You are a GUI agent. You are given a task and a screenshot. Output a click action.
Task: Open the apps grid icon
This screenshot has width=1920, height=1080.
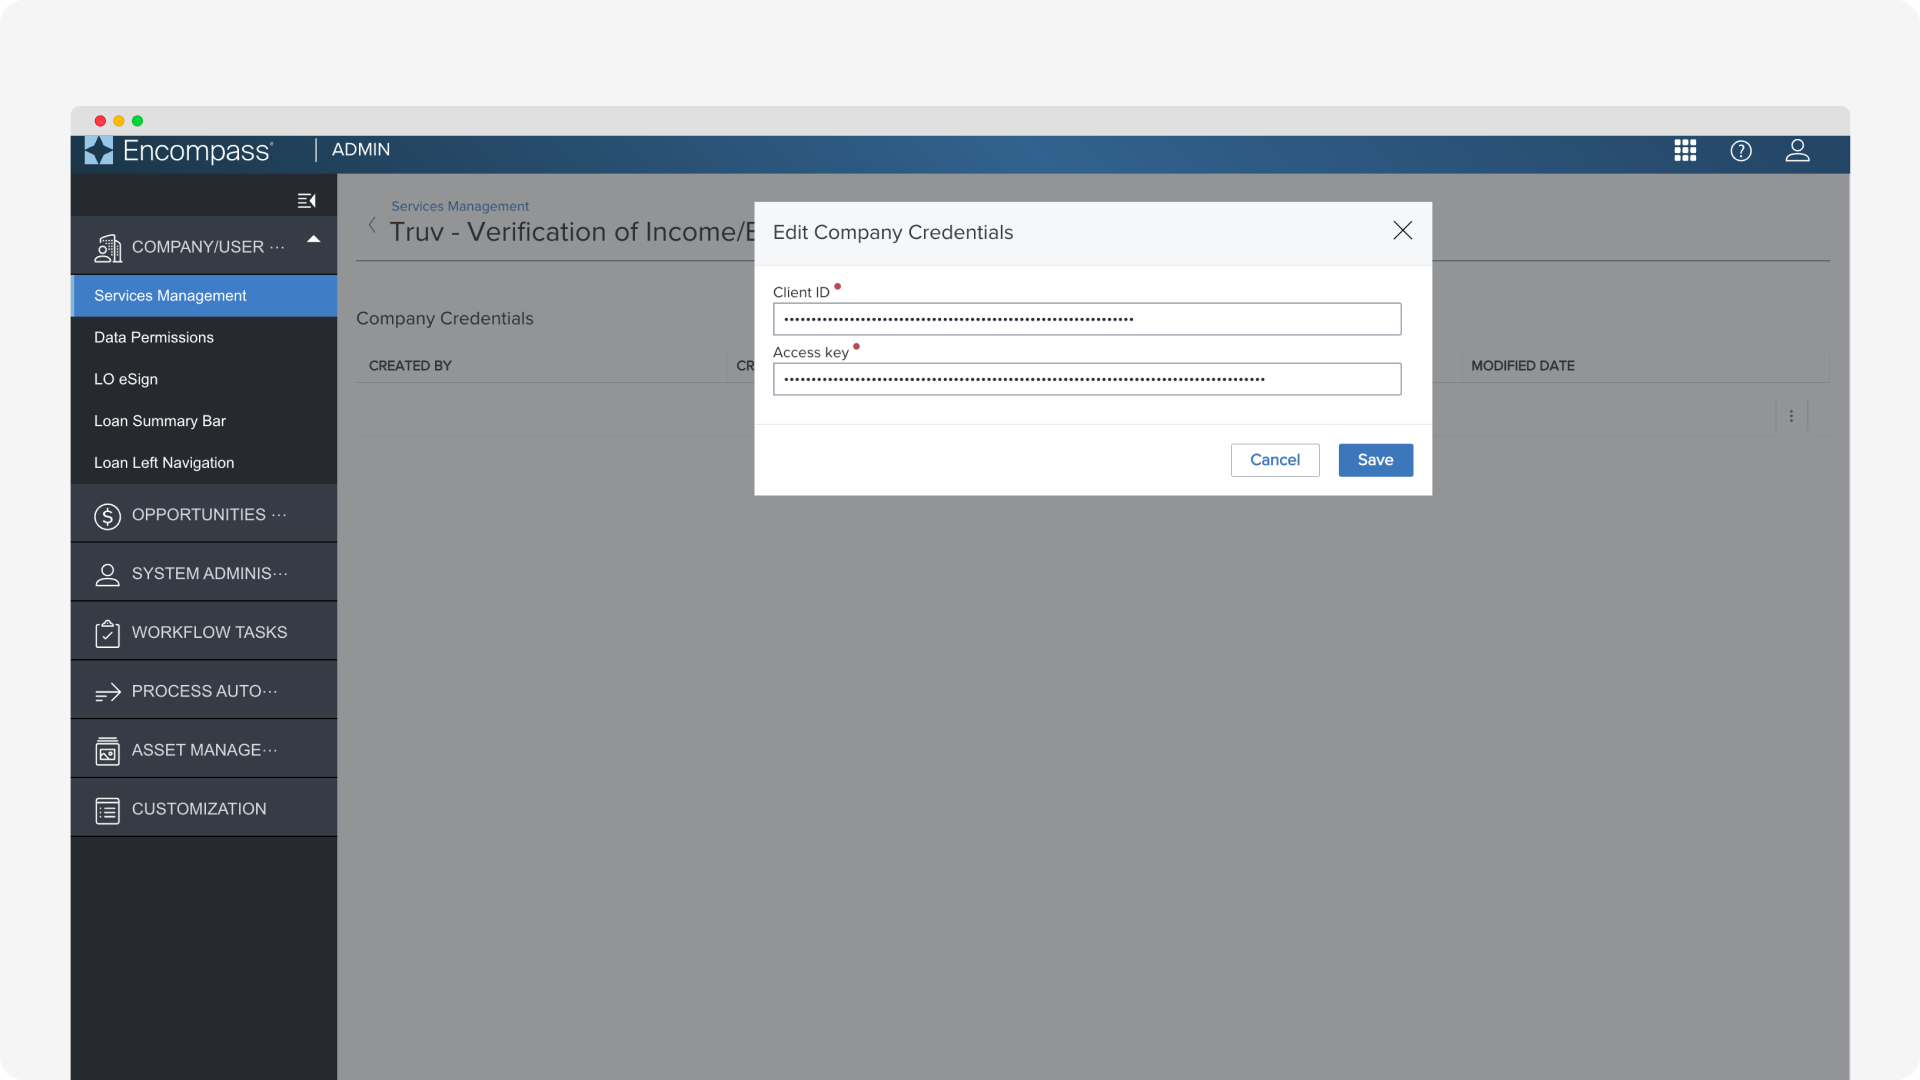pyautogui.click(x=1685, y=150)
